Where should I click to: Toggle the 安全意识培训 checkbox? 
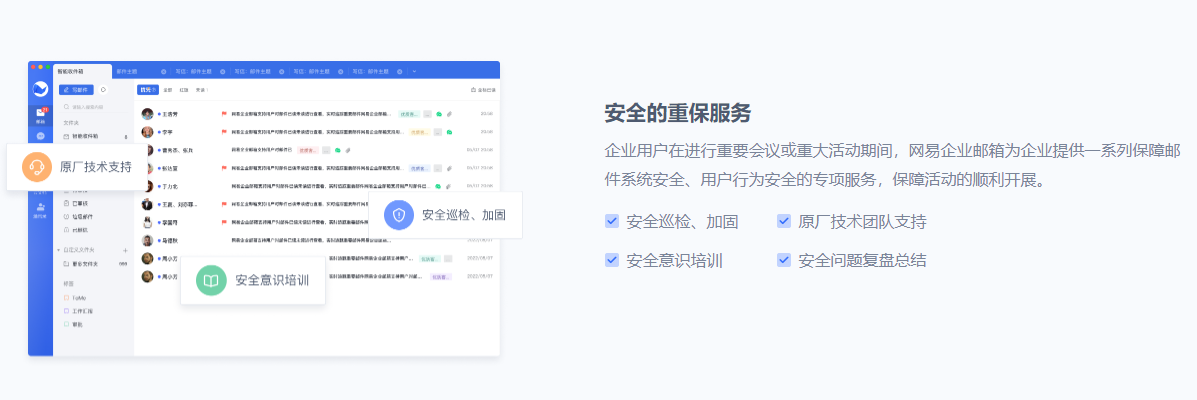(612, 260)
